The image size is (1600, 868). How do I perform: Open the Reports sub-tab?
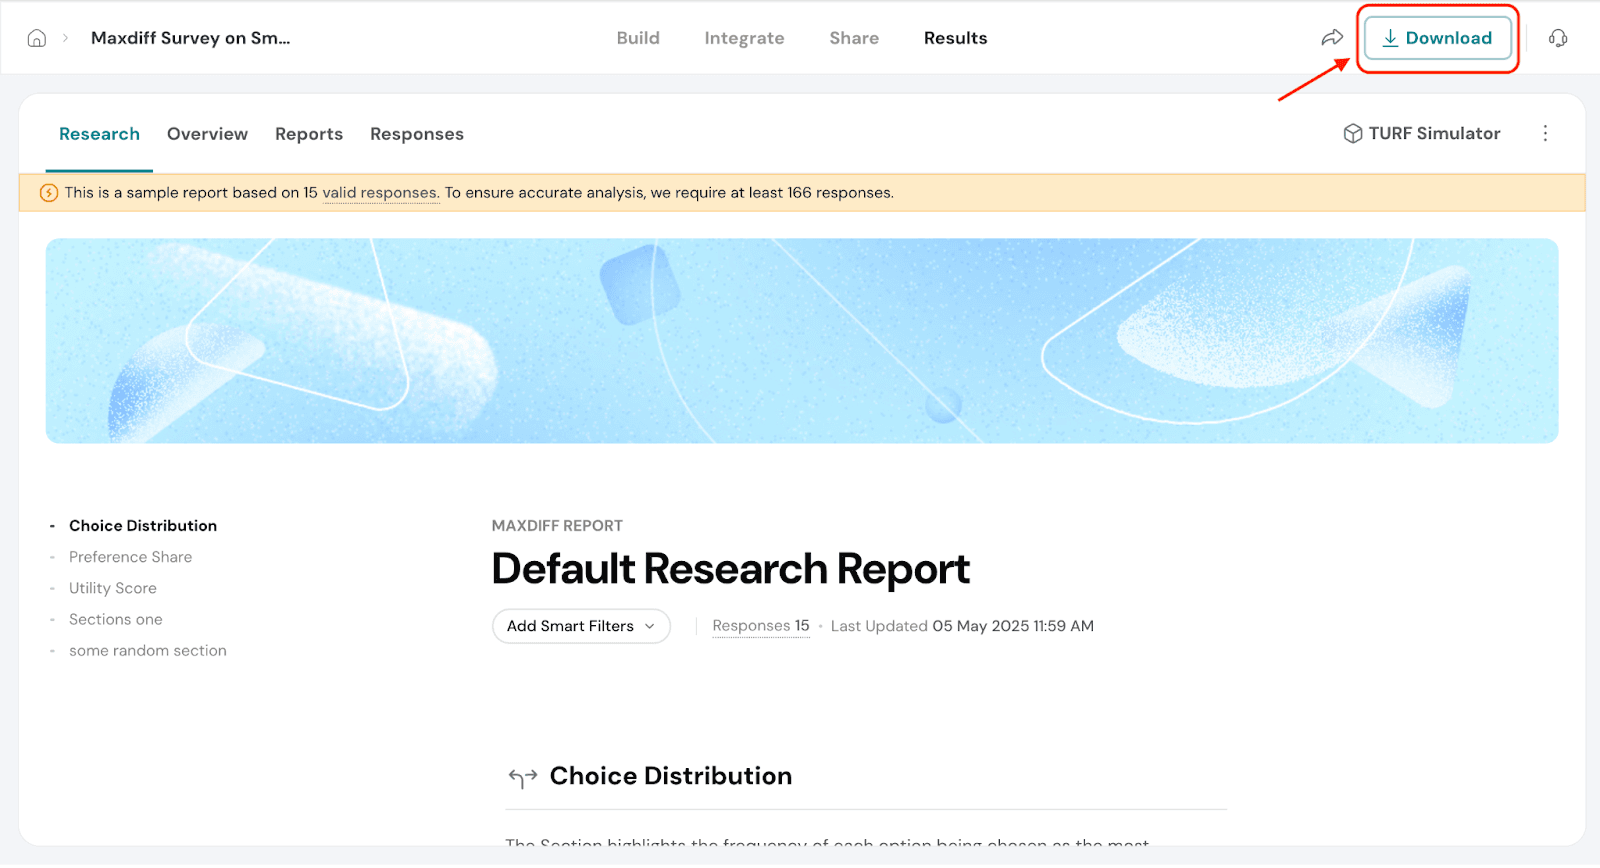click(x=309, y=134)
